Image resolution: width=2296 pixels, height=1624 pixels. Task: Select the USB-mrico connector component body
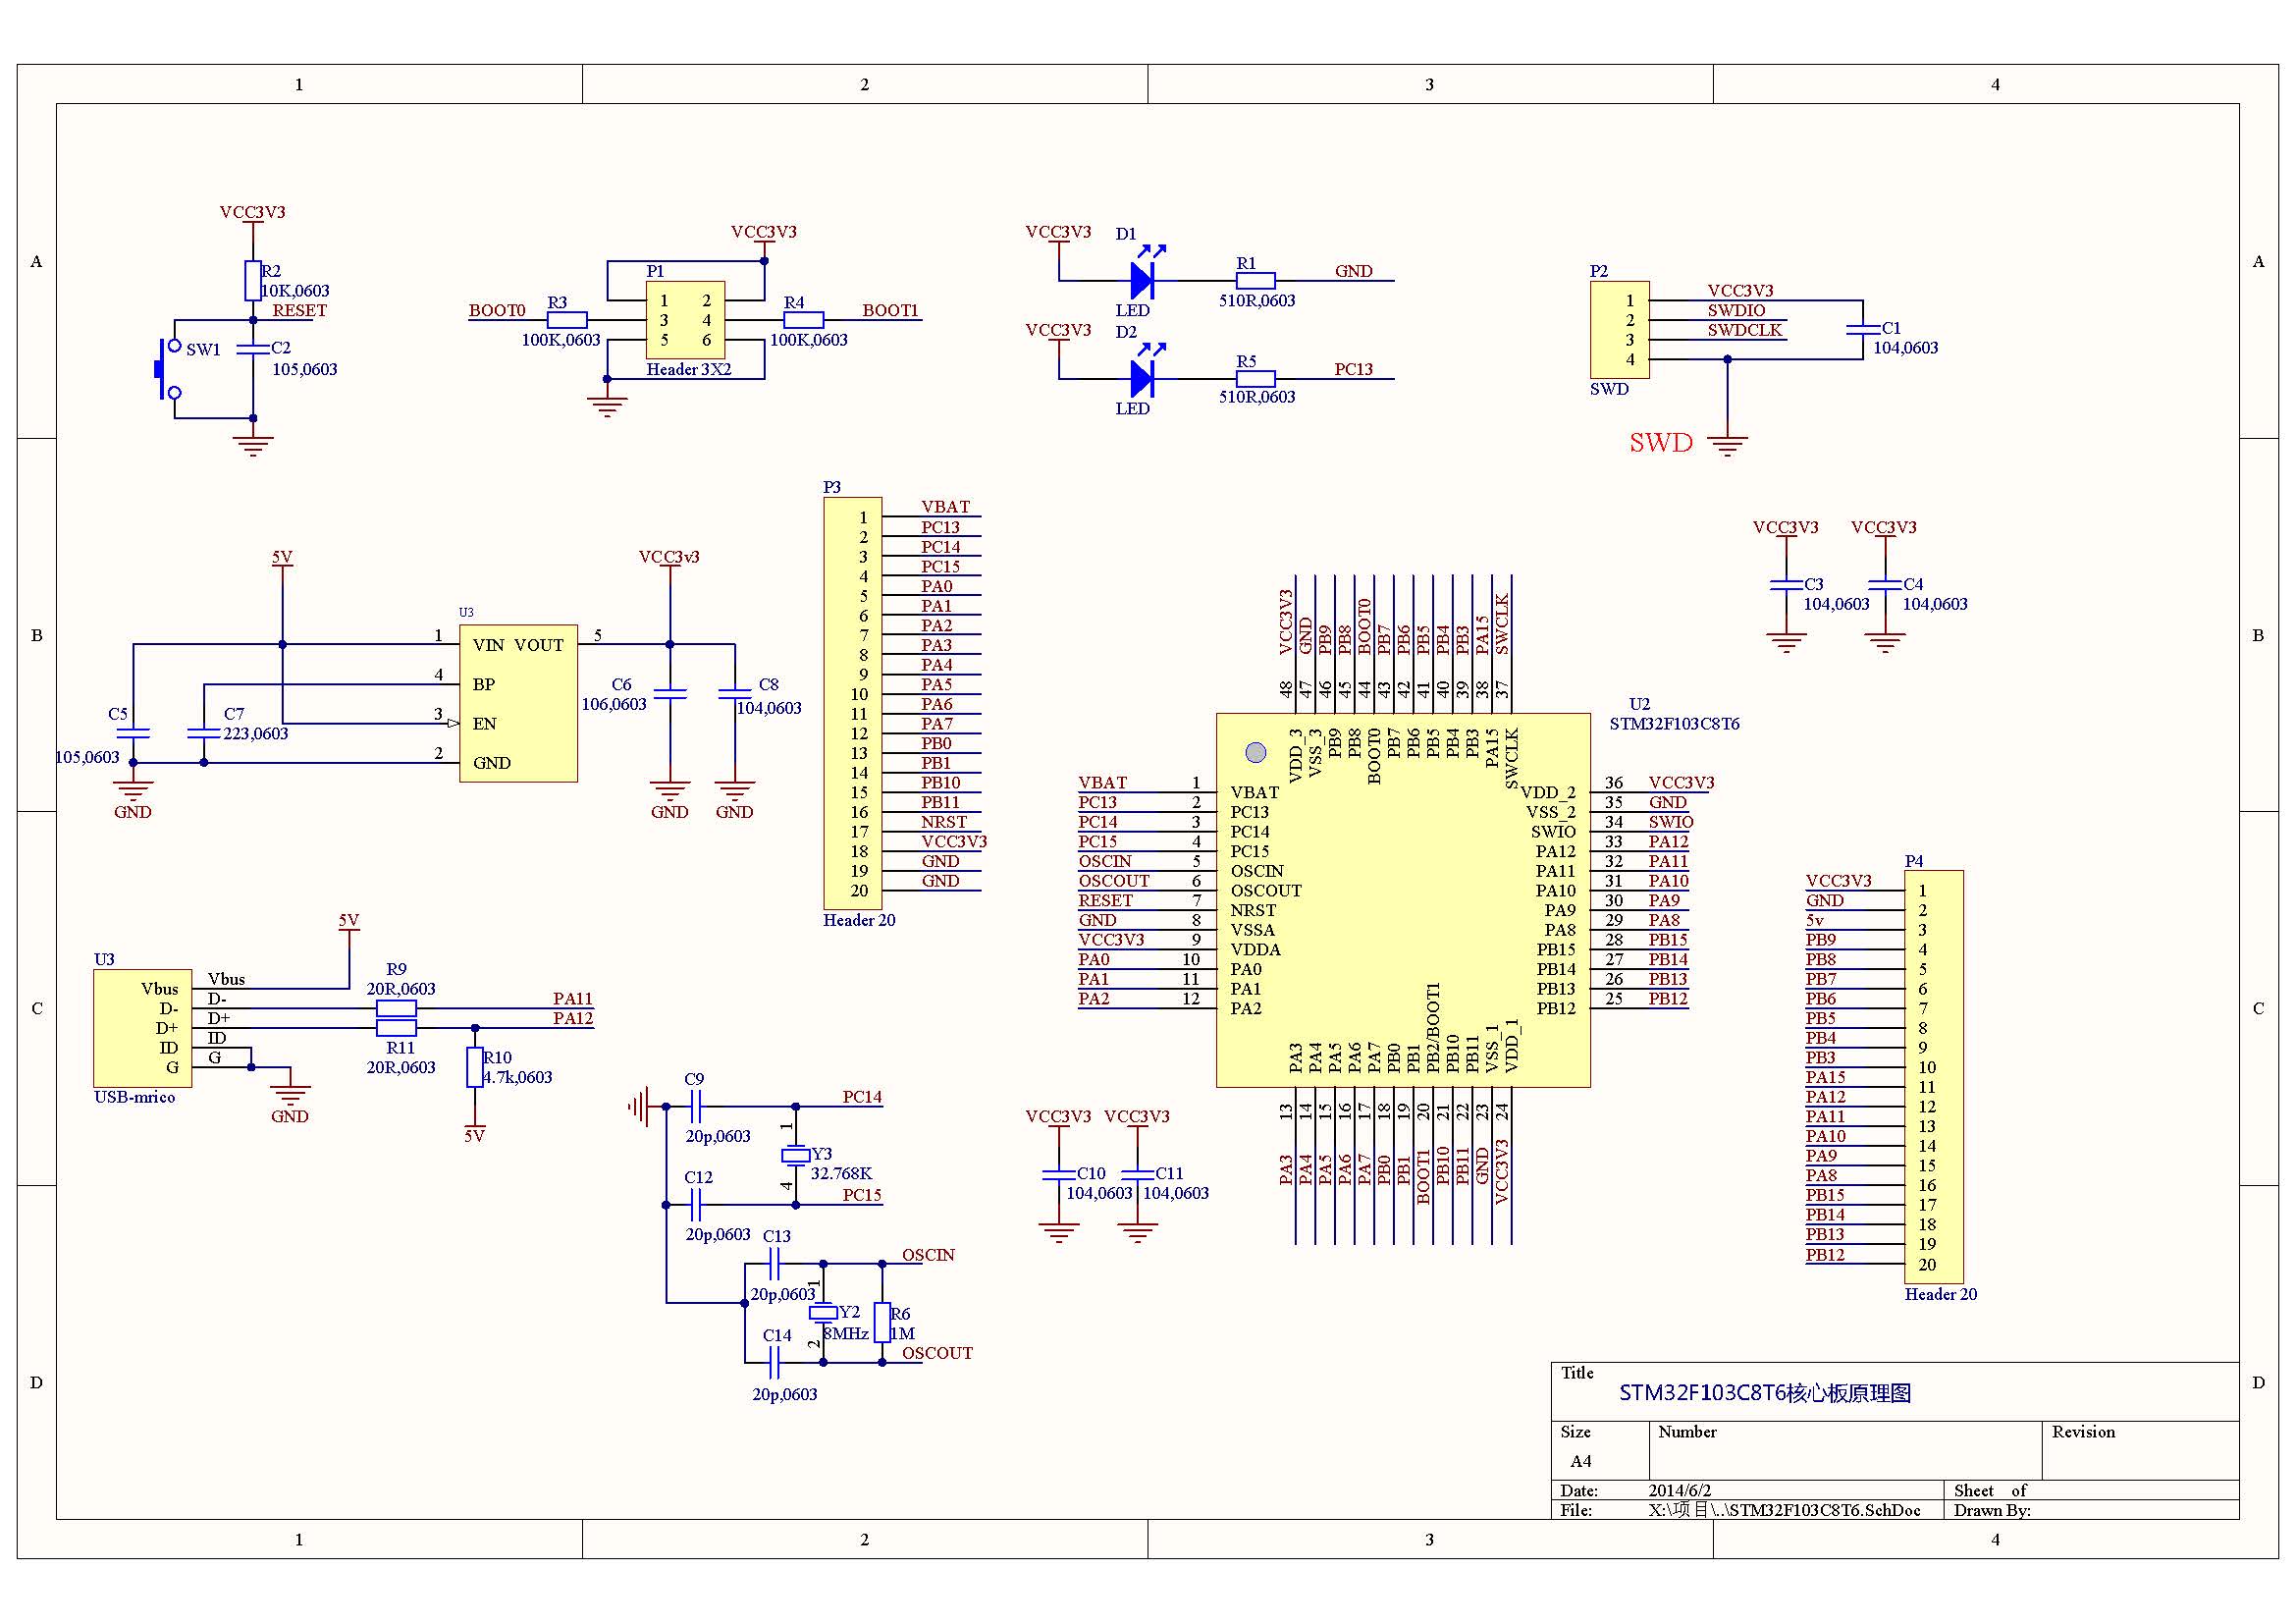tap(142, 1028)
